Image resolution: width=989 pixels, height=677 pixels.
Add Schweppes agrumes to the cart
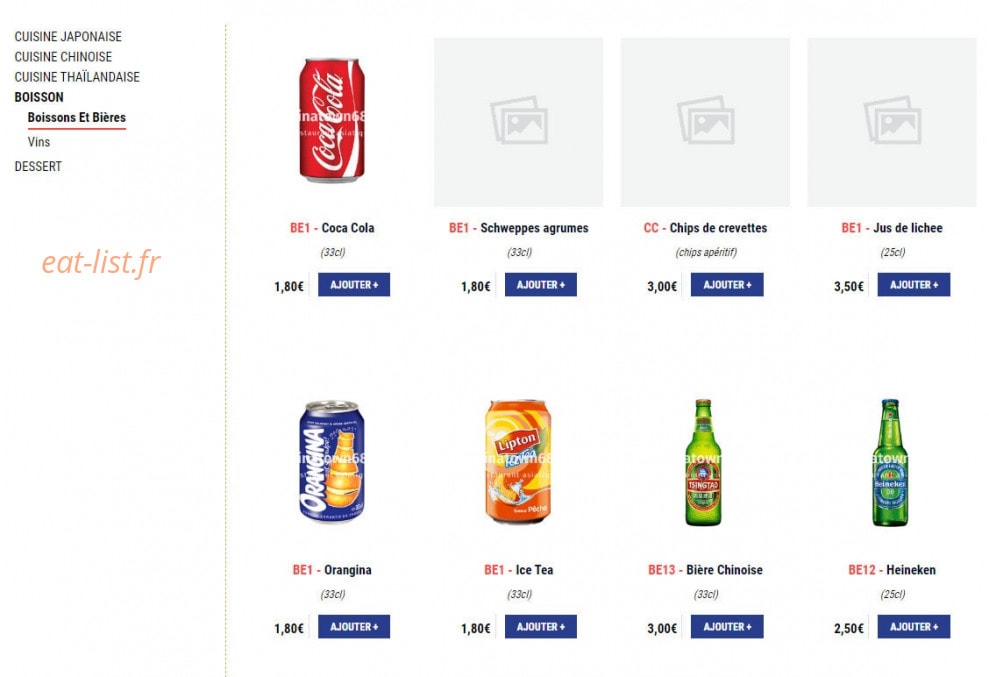[x=541, y=285]
